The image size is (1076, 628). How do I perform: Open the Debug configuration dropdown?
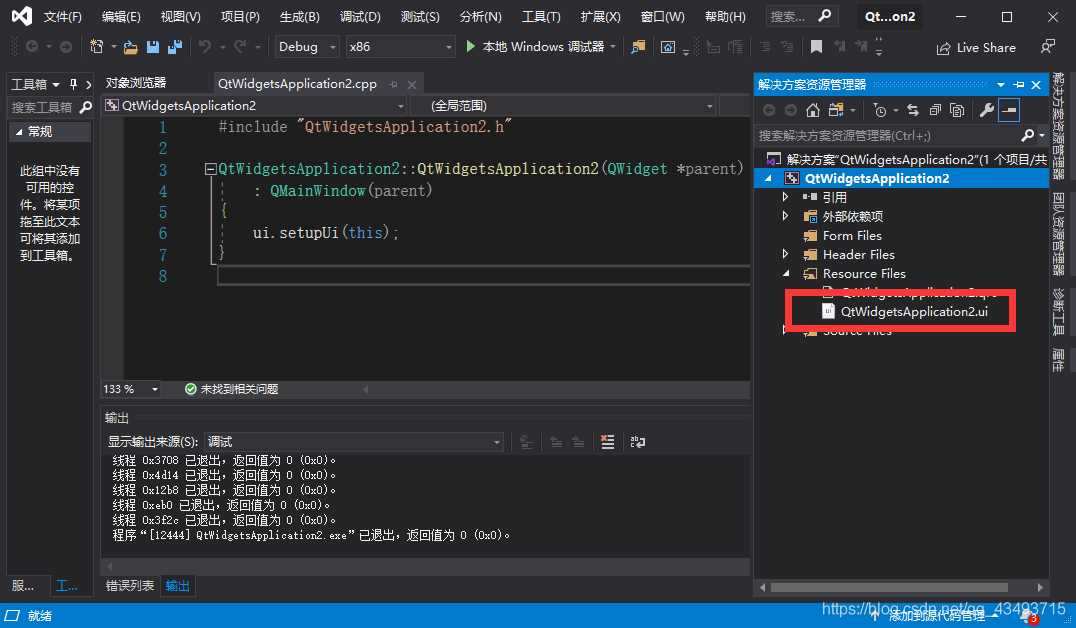(307, 47)
